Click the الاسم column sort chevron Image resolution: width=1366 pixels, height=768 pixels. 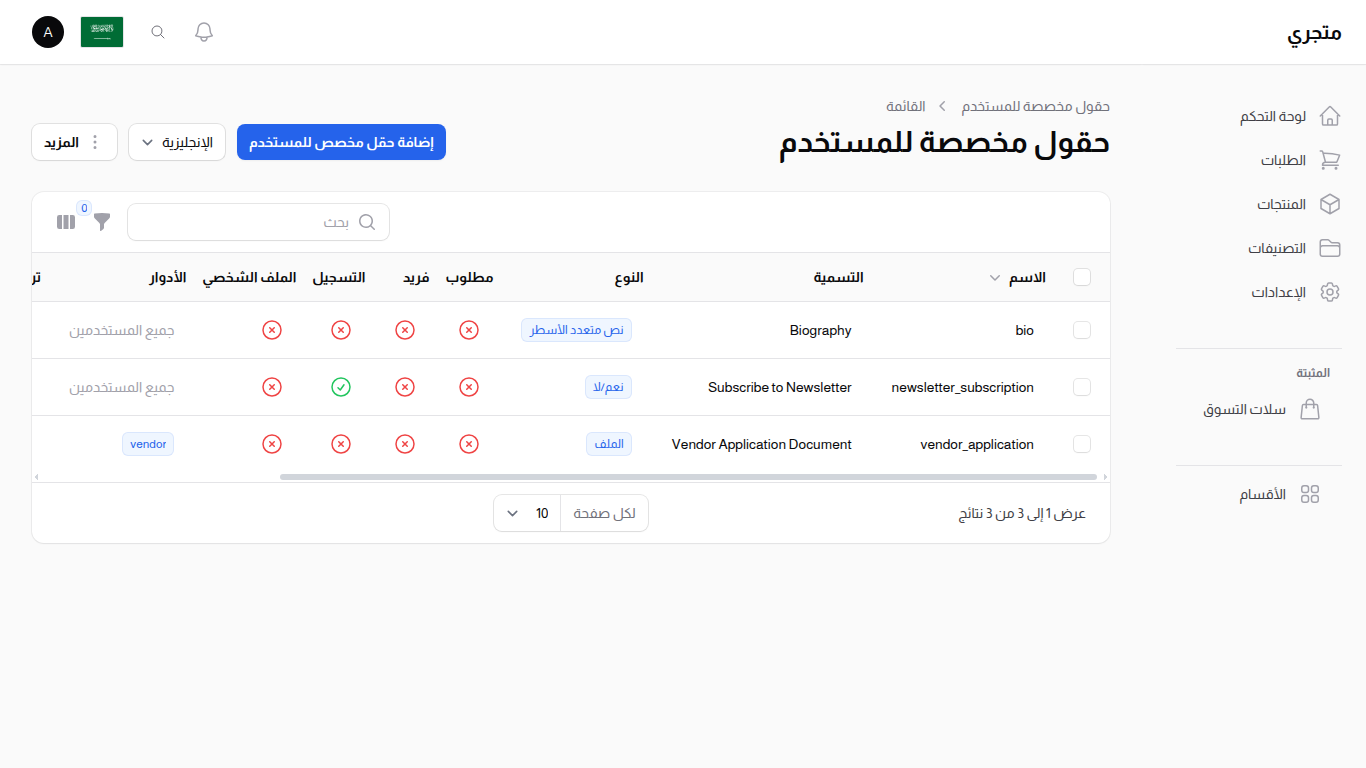click(x=995, y=278)
